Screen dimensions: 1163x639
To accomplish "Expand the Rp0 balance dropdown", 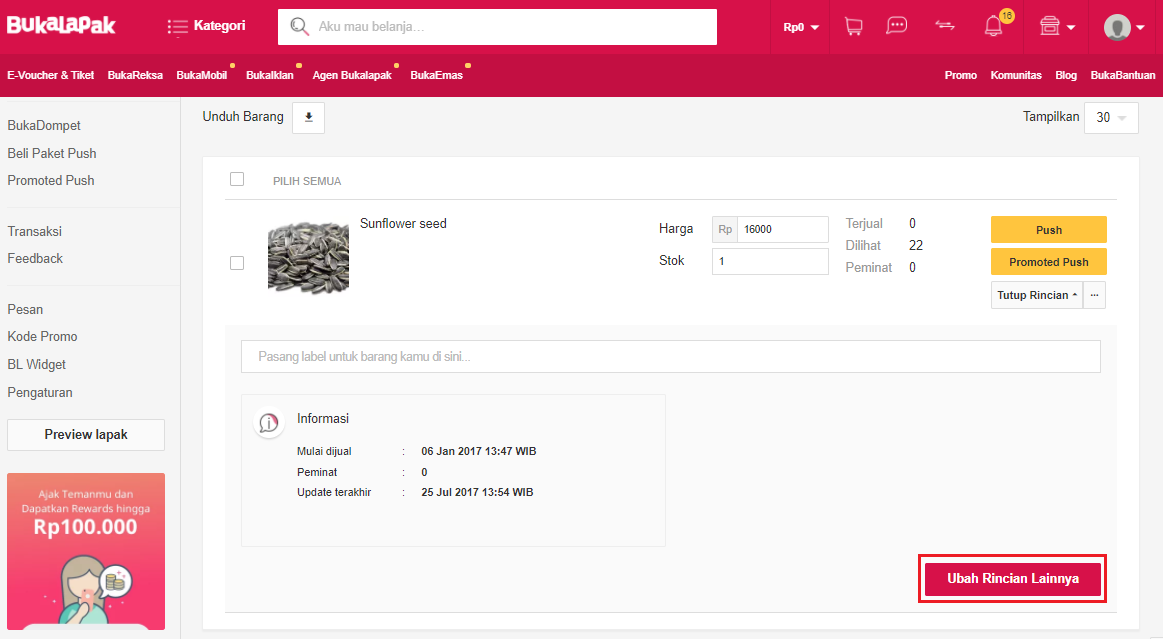I will tap(801, 27).
